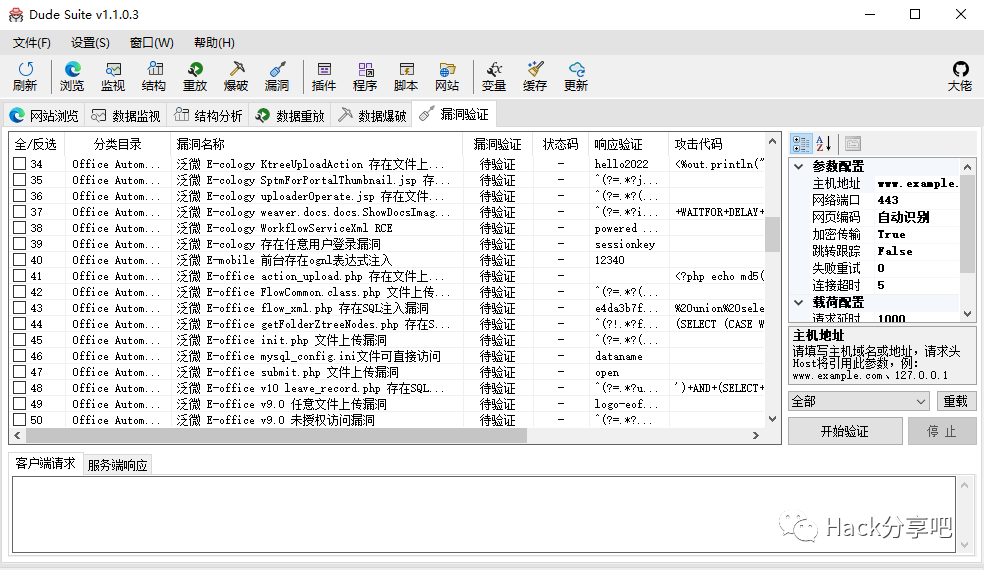This screenshot has width=984, height=570.
Task: Check the box for row 42
Action: point(19,292)
